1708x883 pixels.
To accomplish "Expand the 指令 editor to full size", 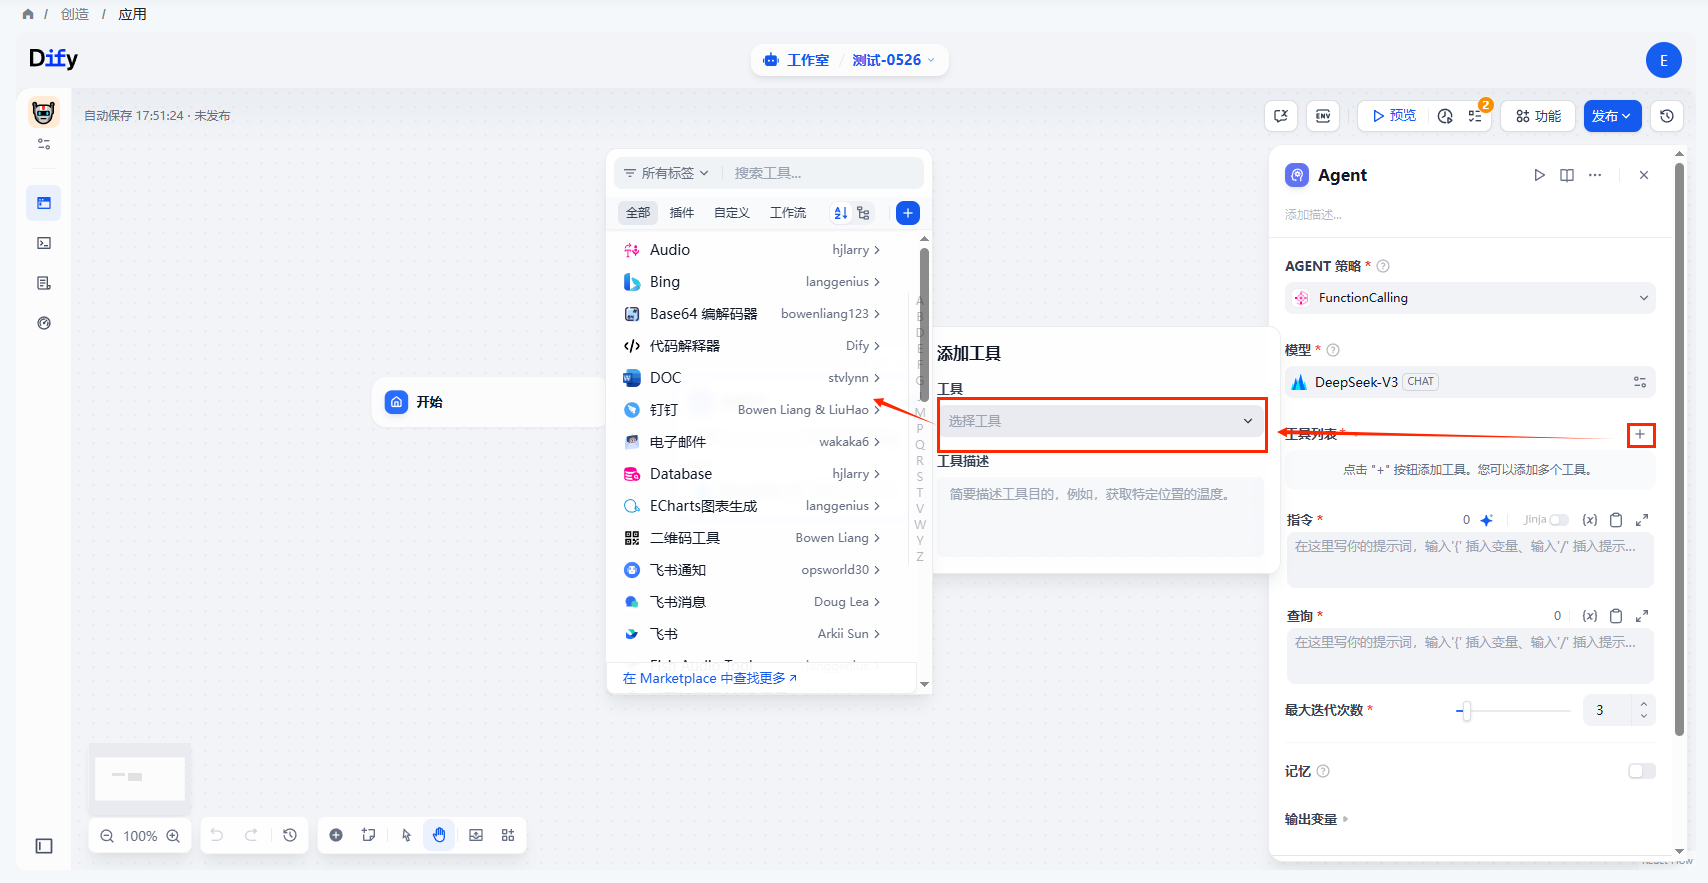I will point(1642,520).
